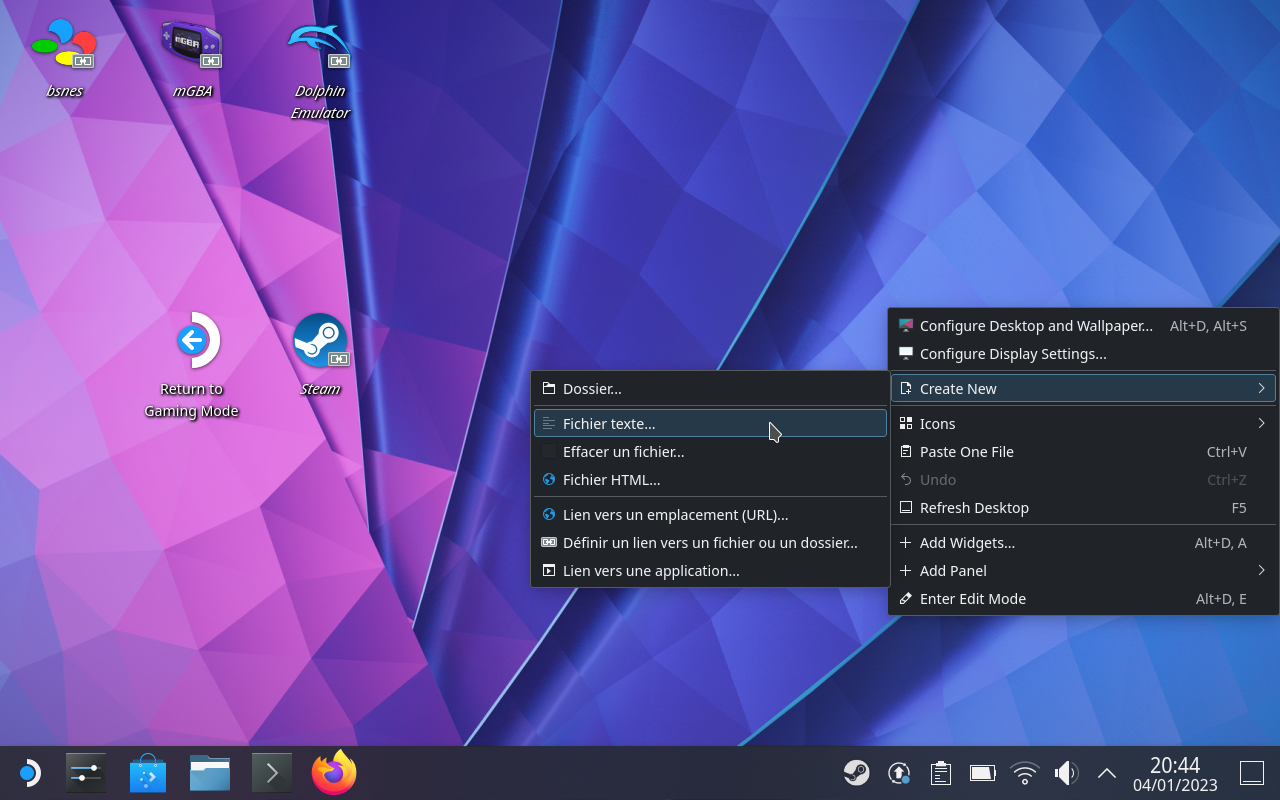Click the Show Desktop button in the panel
The height and width of the screenshot is (800, 1280).
[1252, 773]
